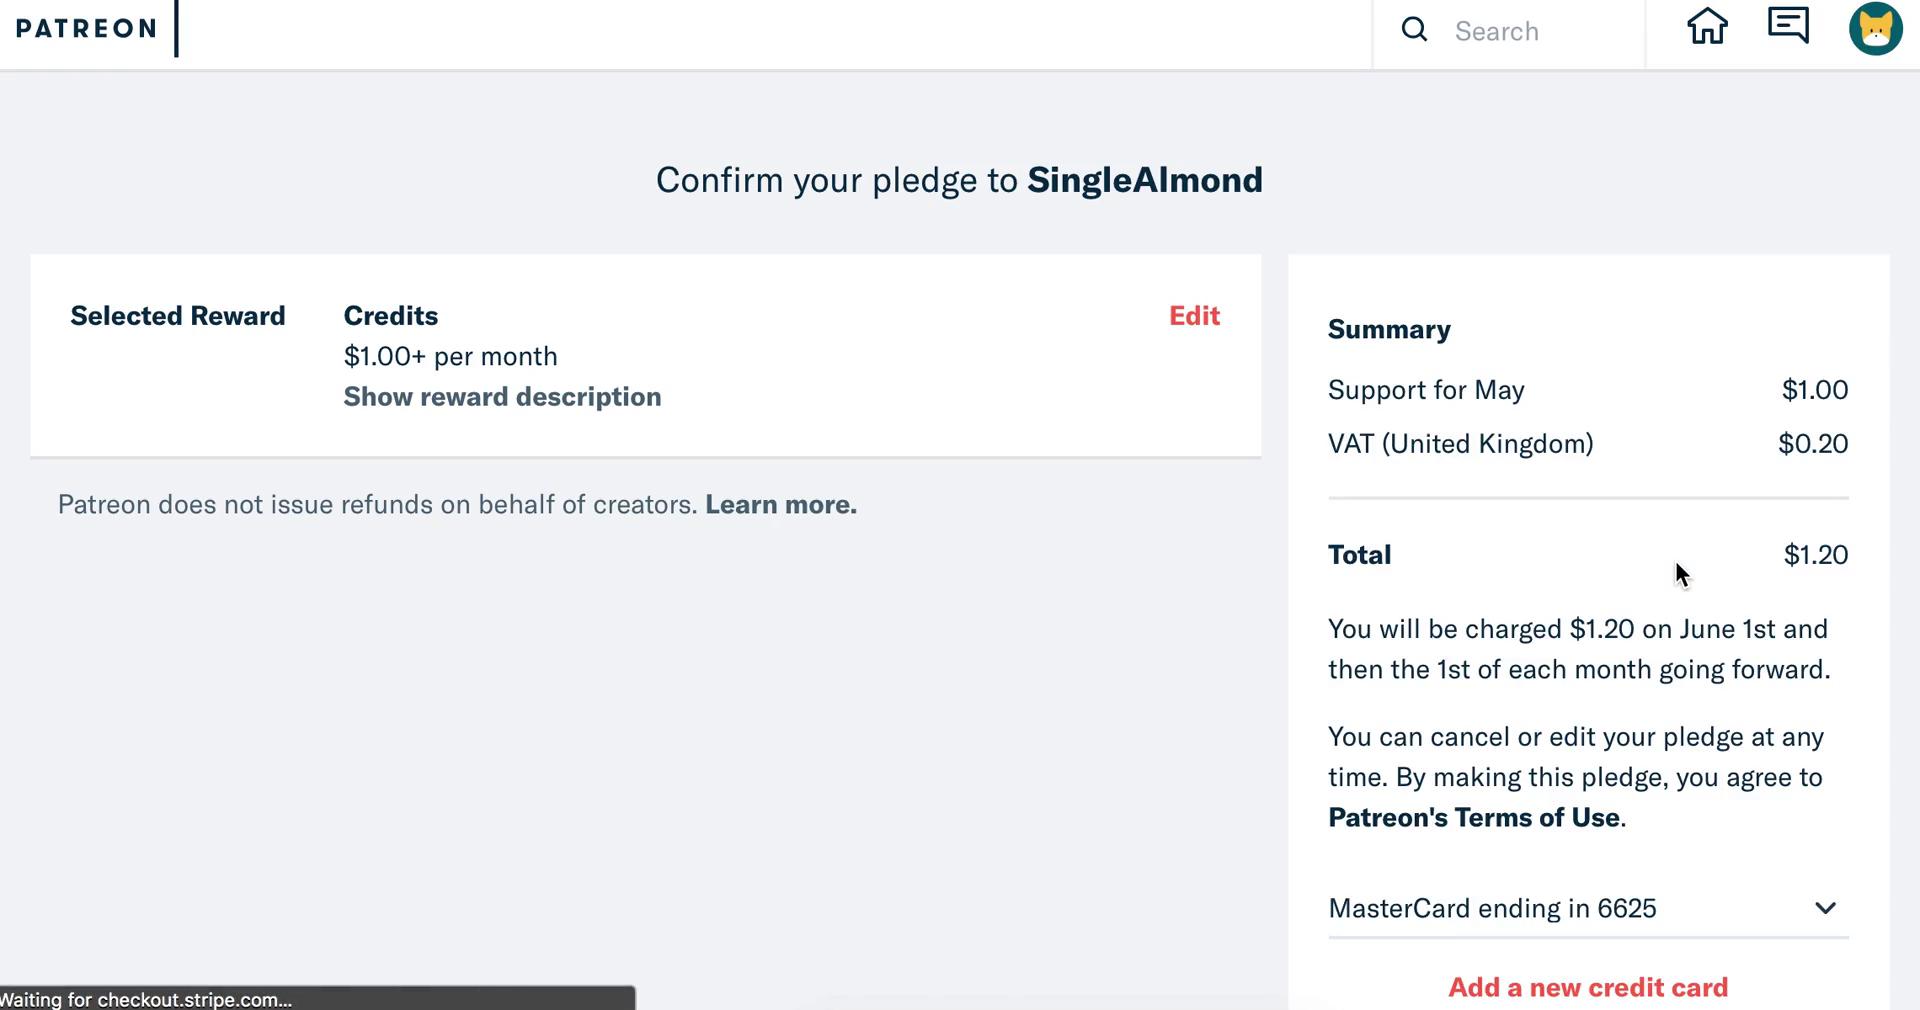Add a new credit card
Image resolution: width=1920 pixels, height=1010 pixels.
coord(1588,988)
